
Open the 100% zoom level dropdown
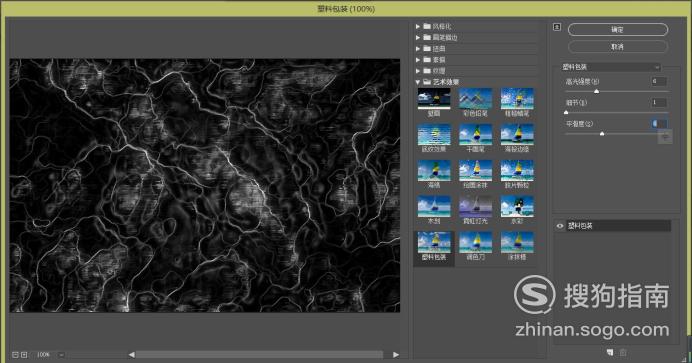61,355
